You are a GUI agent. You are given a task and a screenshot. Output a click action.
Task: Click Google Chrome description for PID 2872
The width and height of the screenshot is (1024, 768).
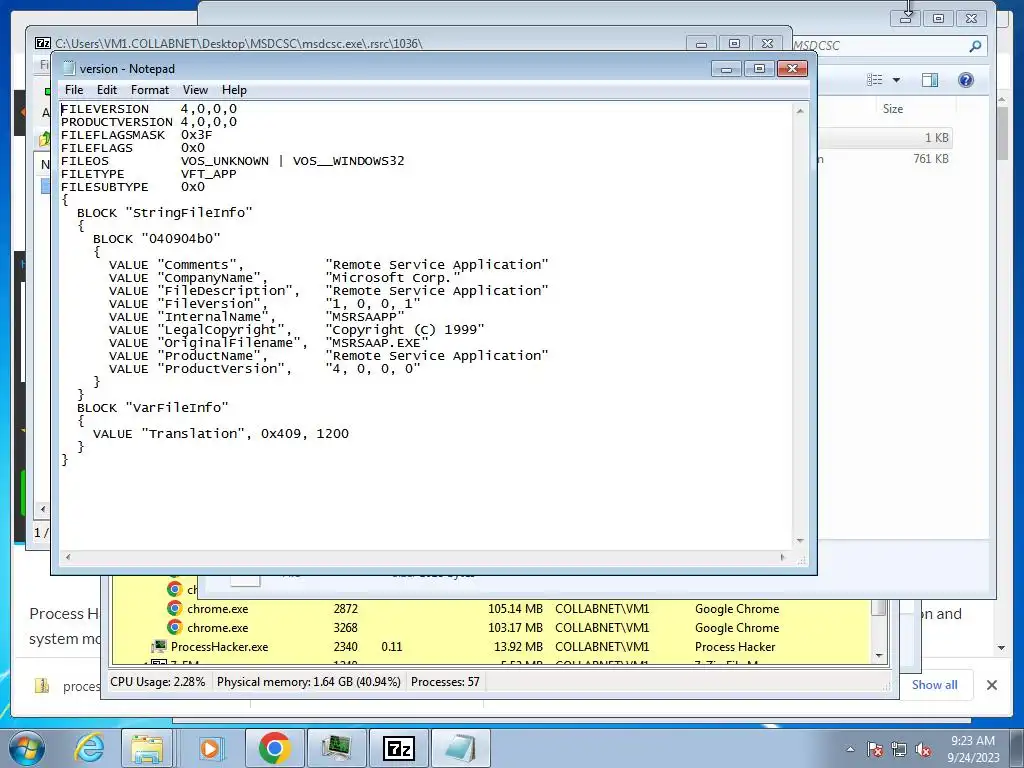point(737,609)
